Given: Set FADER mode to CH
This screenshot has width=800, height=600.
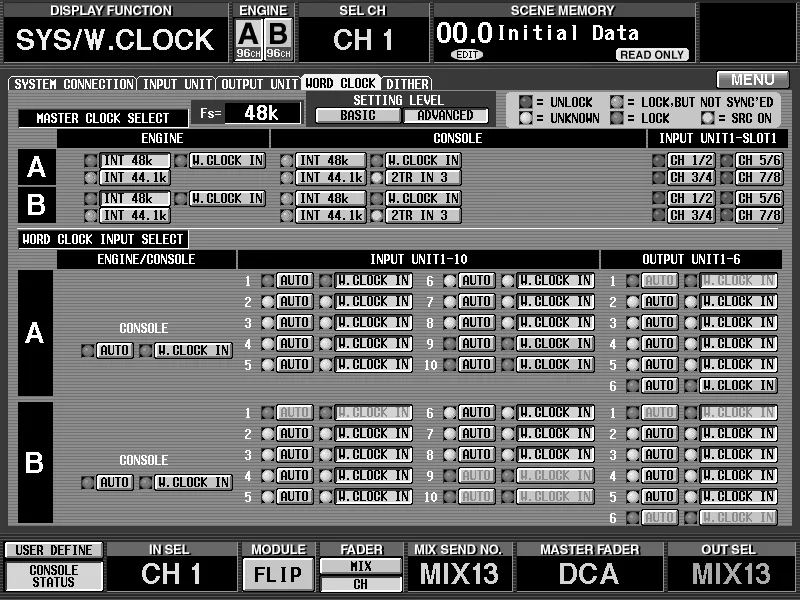Looking at the screenshot, I should (361, 584).
